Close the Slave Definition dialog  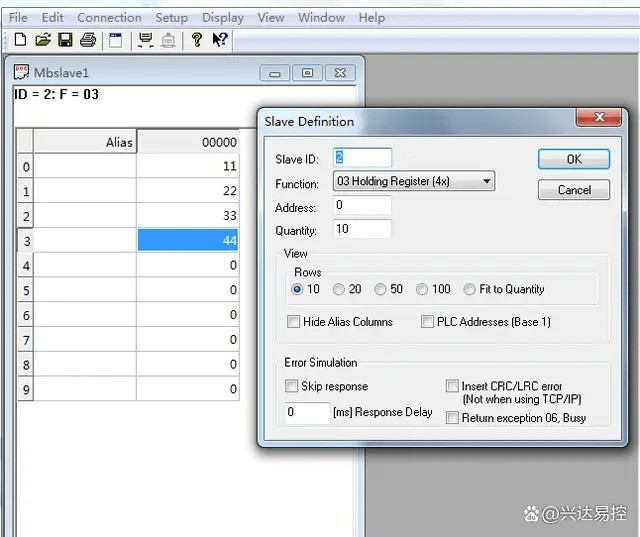click(x=599, y=117)
